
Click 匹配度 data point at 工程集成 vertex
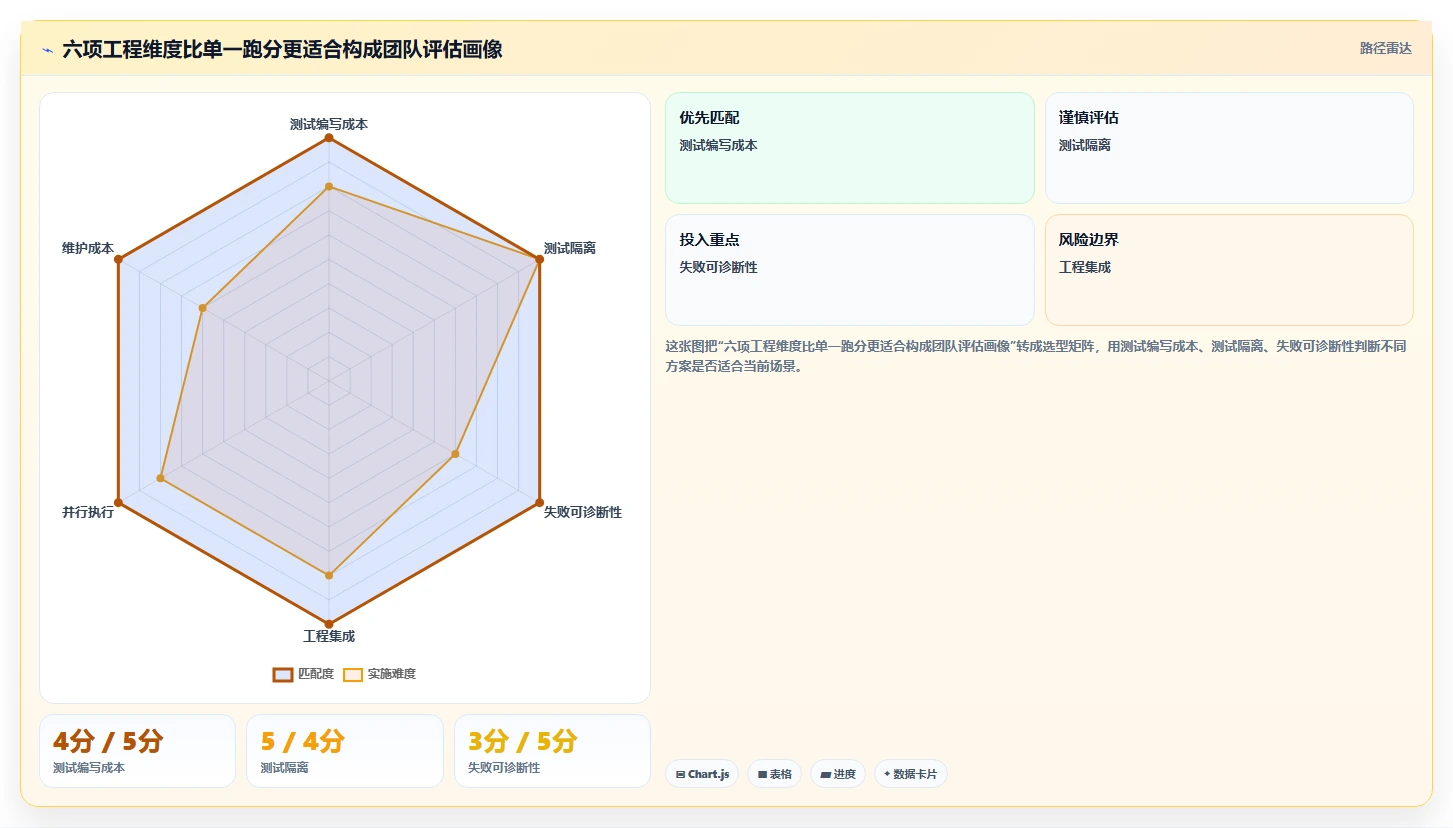coord(329,624)
